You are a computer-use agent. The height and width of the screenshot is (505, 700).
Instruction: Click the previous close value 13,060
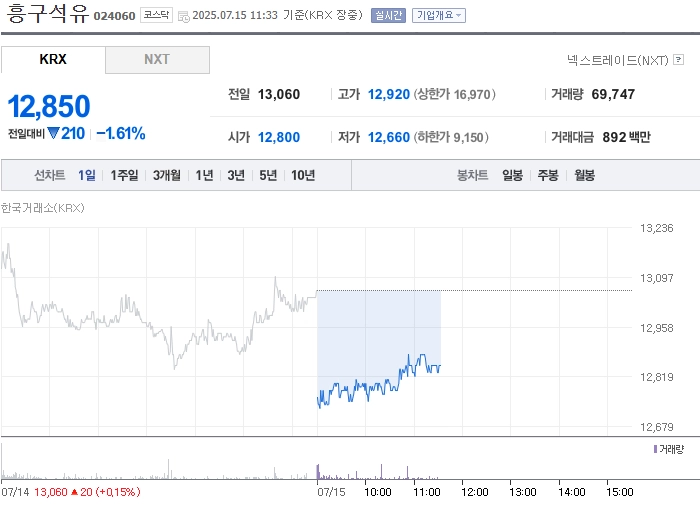[279, 94]
